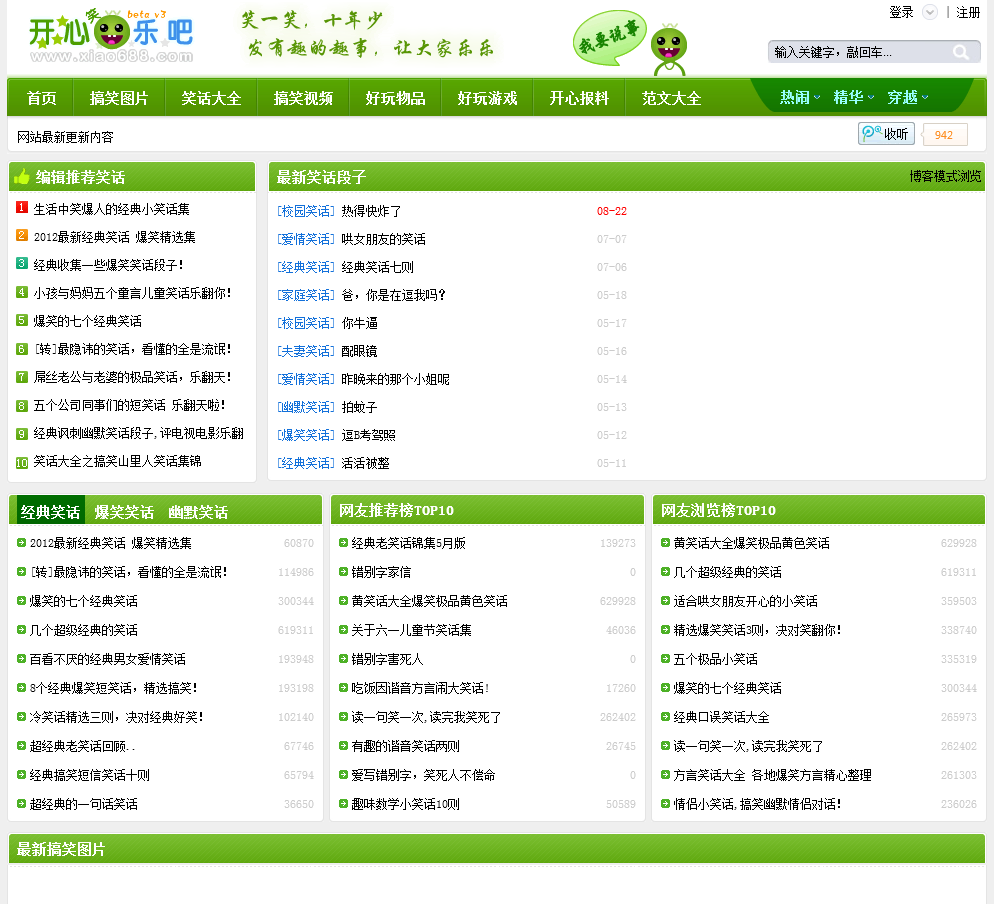Open 爱写错别字，笑死人不偿命
The image size is (994, 904).
click(x=423, y=775)
